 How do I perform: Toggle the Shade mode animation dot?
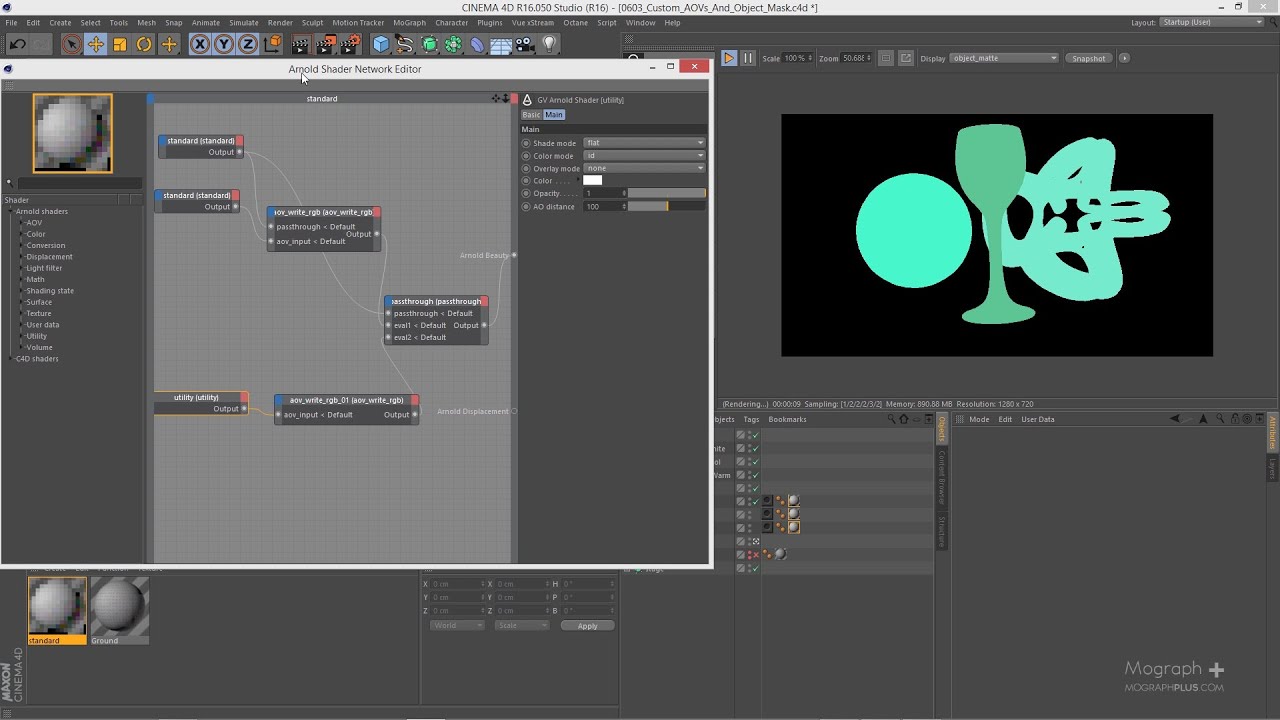[526, 143]
